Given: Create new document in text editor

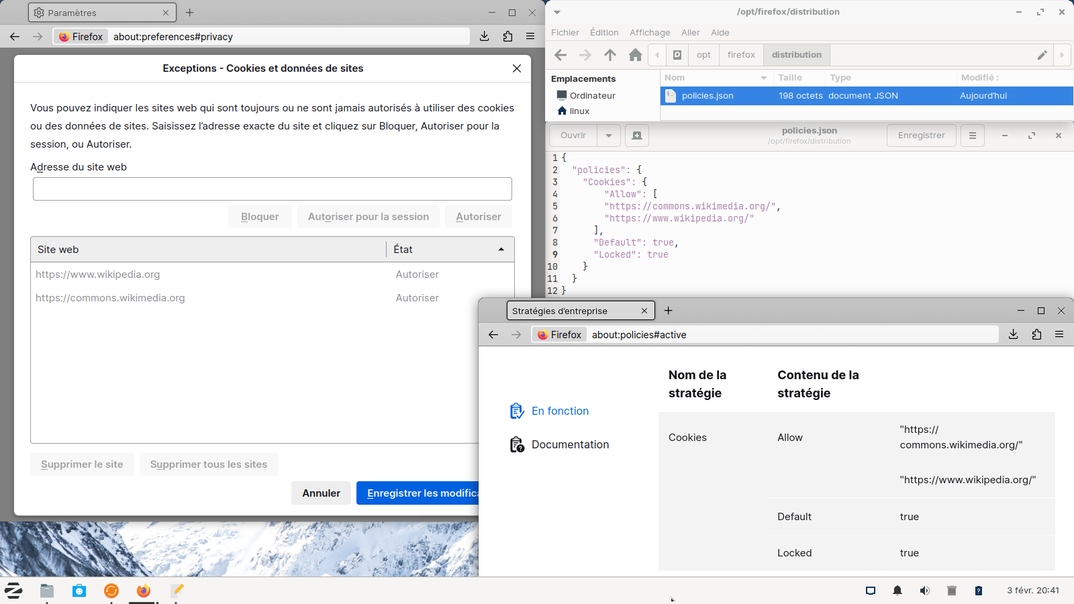Looking at the screenshot, I should click(x=636, y=136).
